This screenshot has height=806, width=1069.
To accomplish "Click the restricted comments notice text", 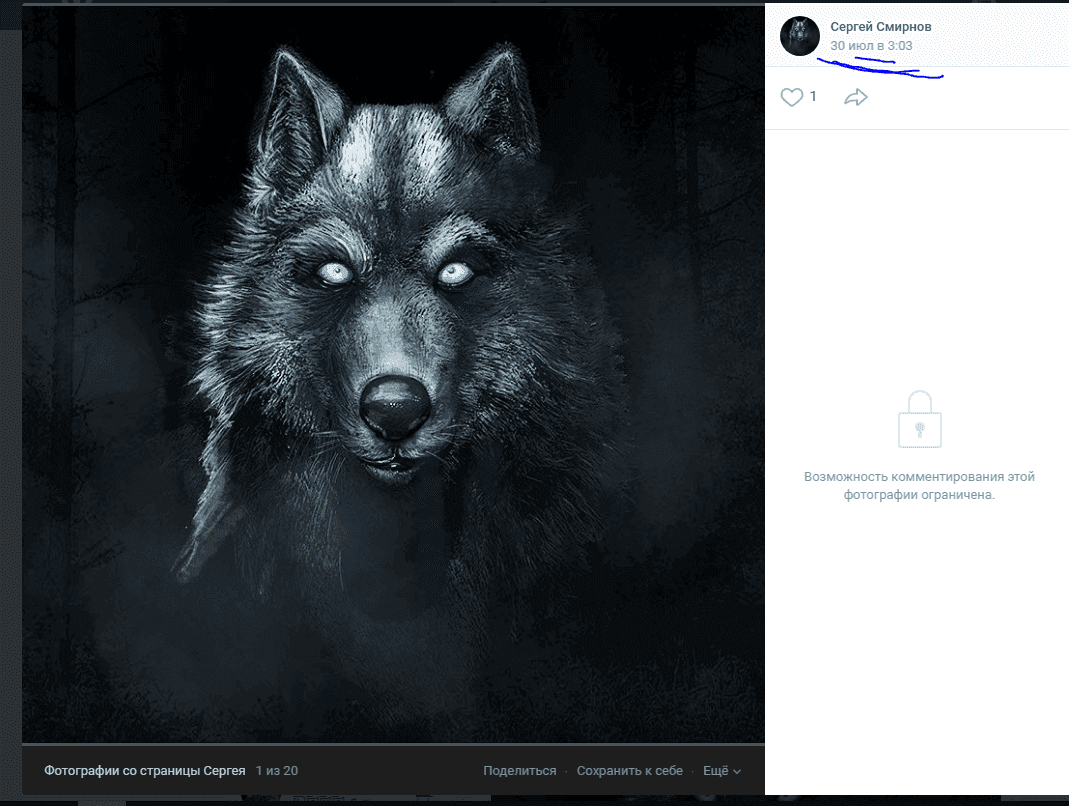I will (919, 486).
